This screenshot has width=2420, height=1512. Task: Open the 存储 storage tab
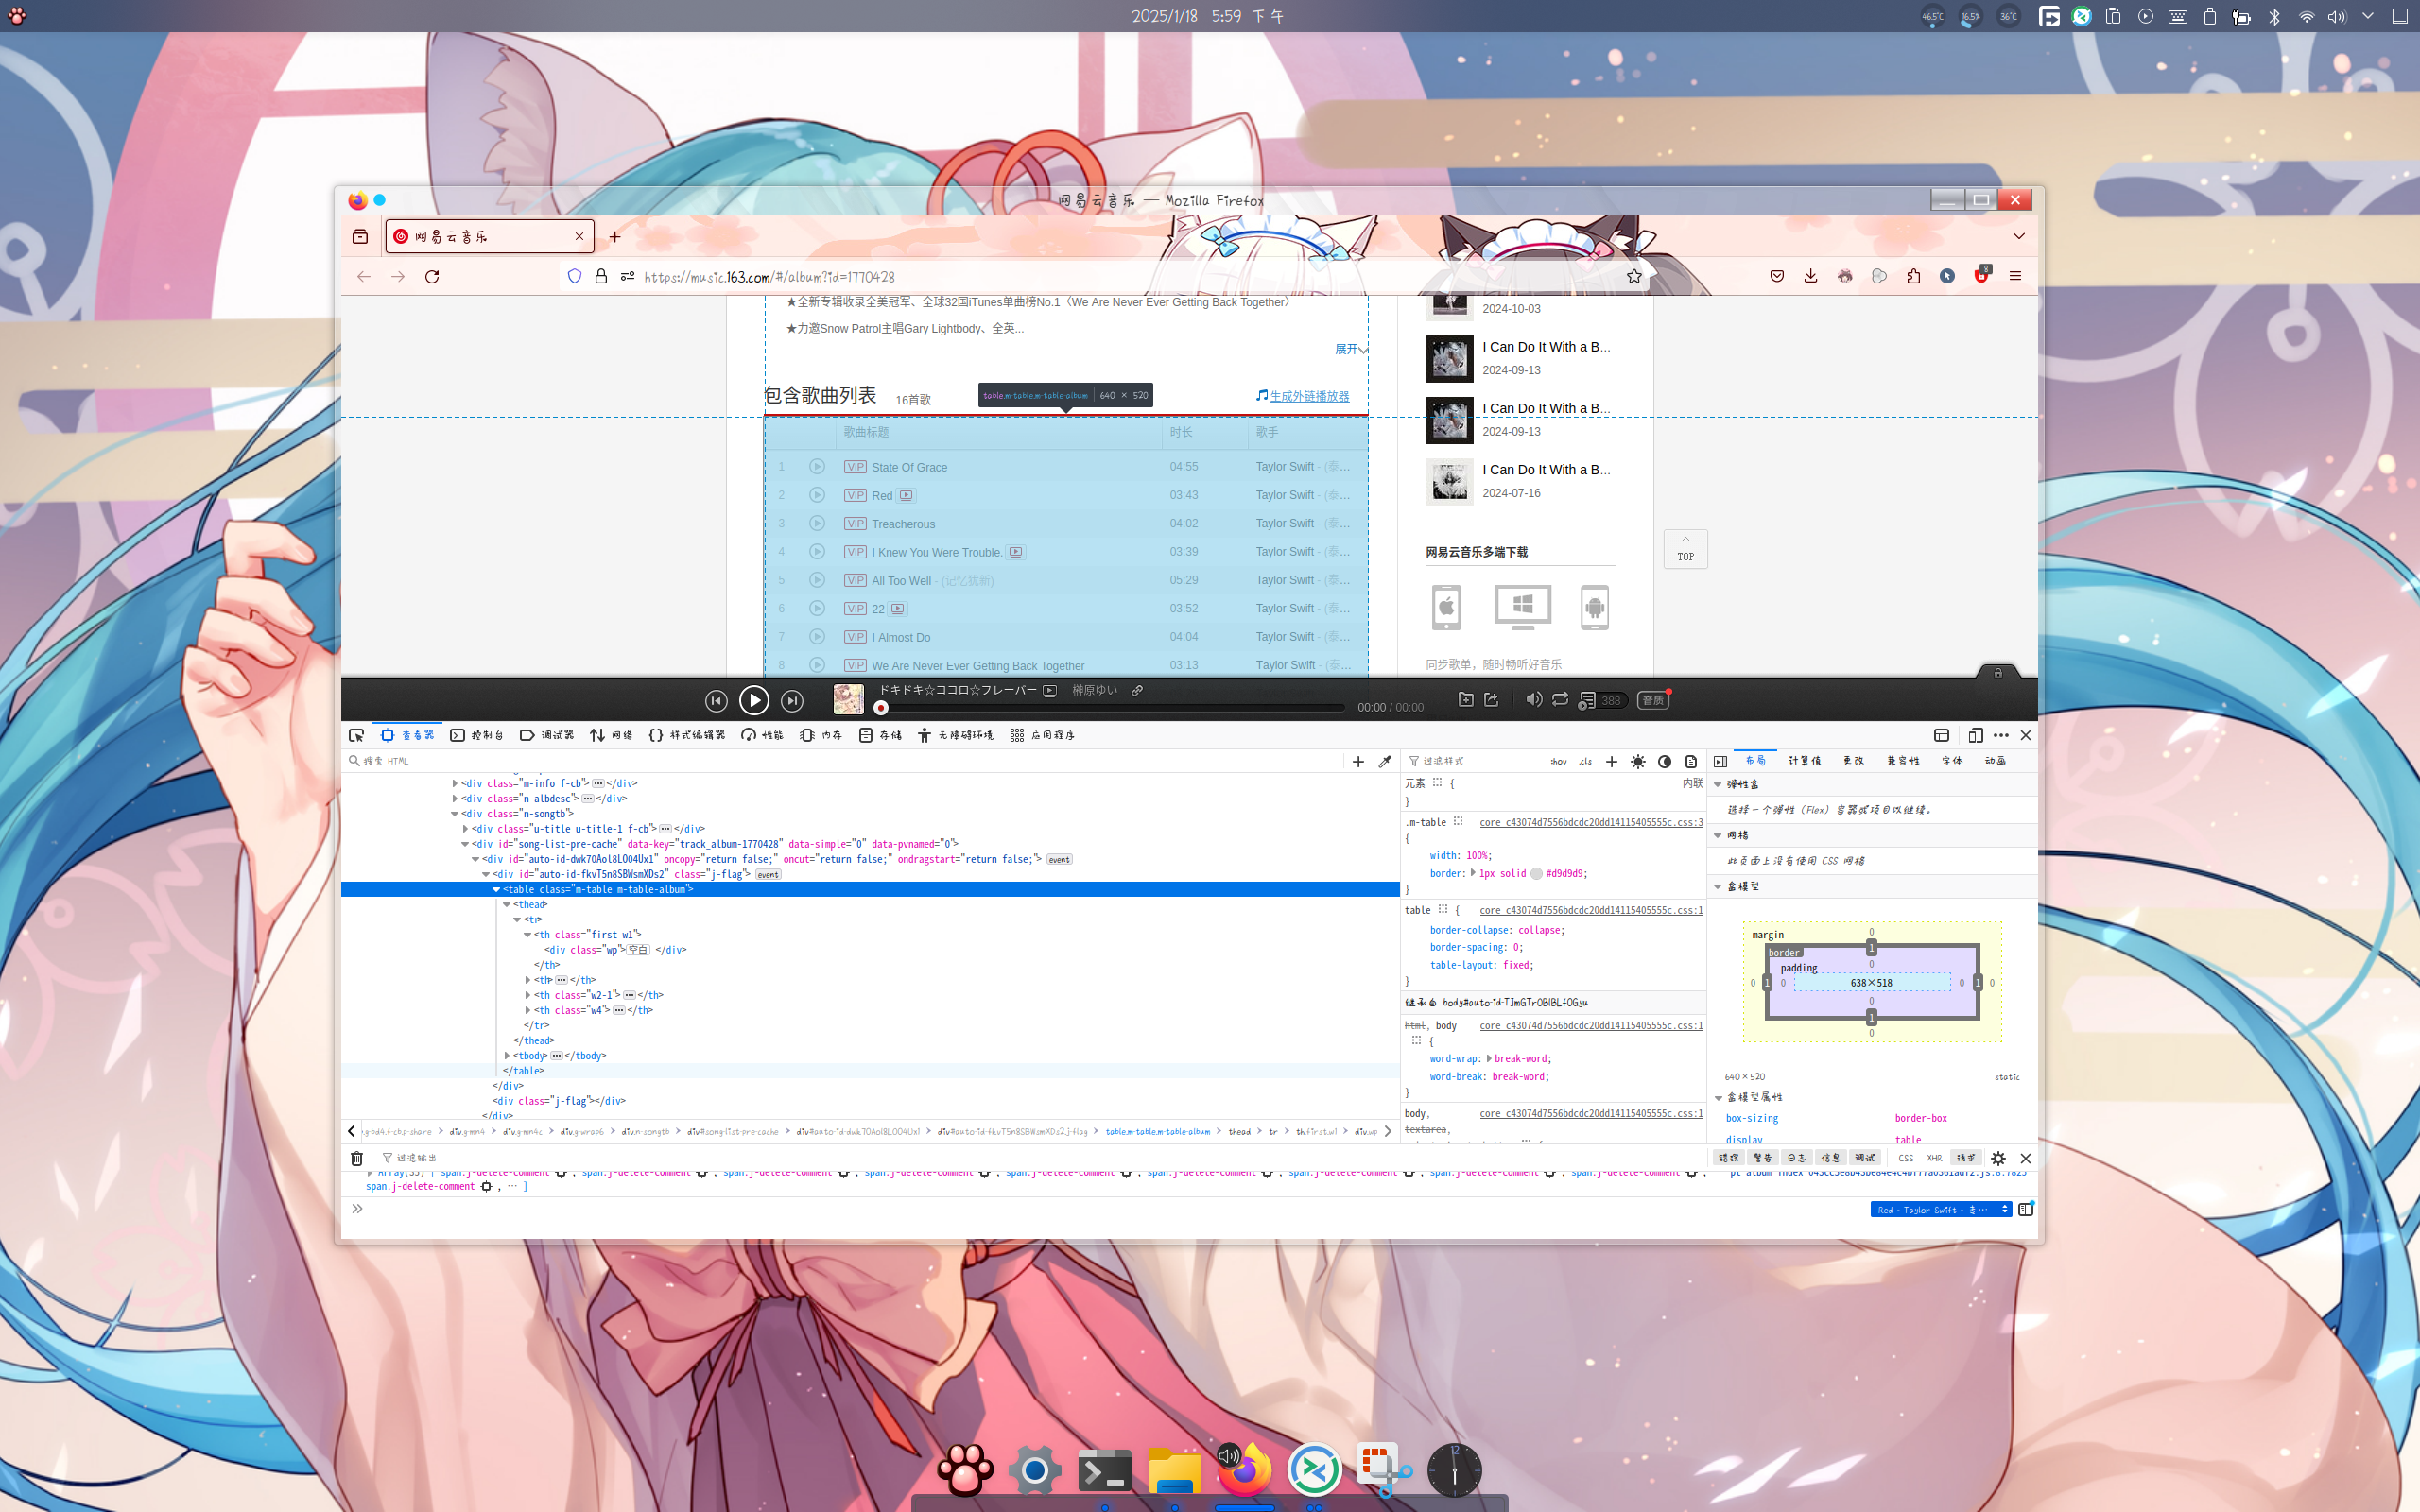tap(880, 735)
